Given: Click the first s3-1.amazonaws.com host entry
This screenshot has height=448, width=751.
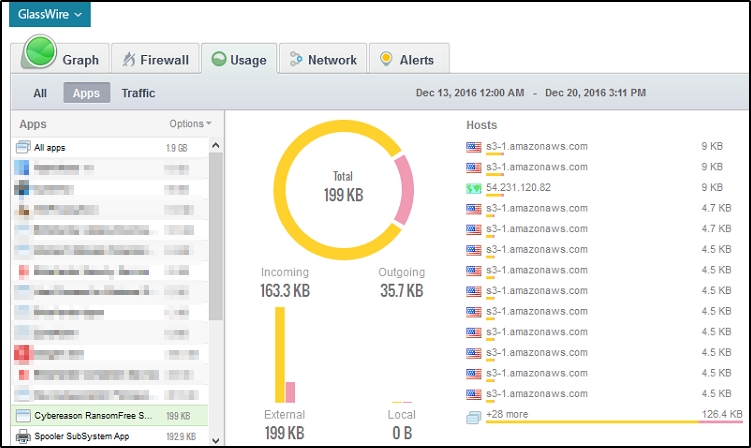Looking at the screenshot, I should [536, 146].
